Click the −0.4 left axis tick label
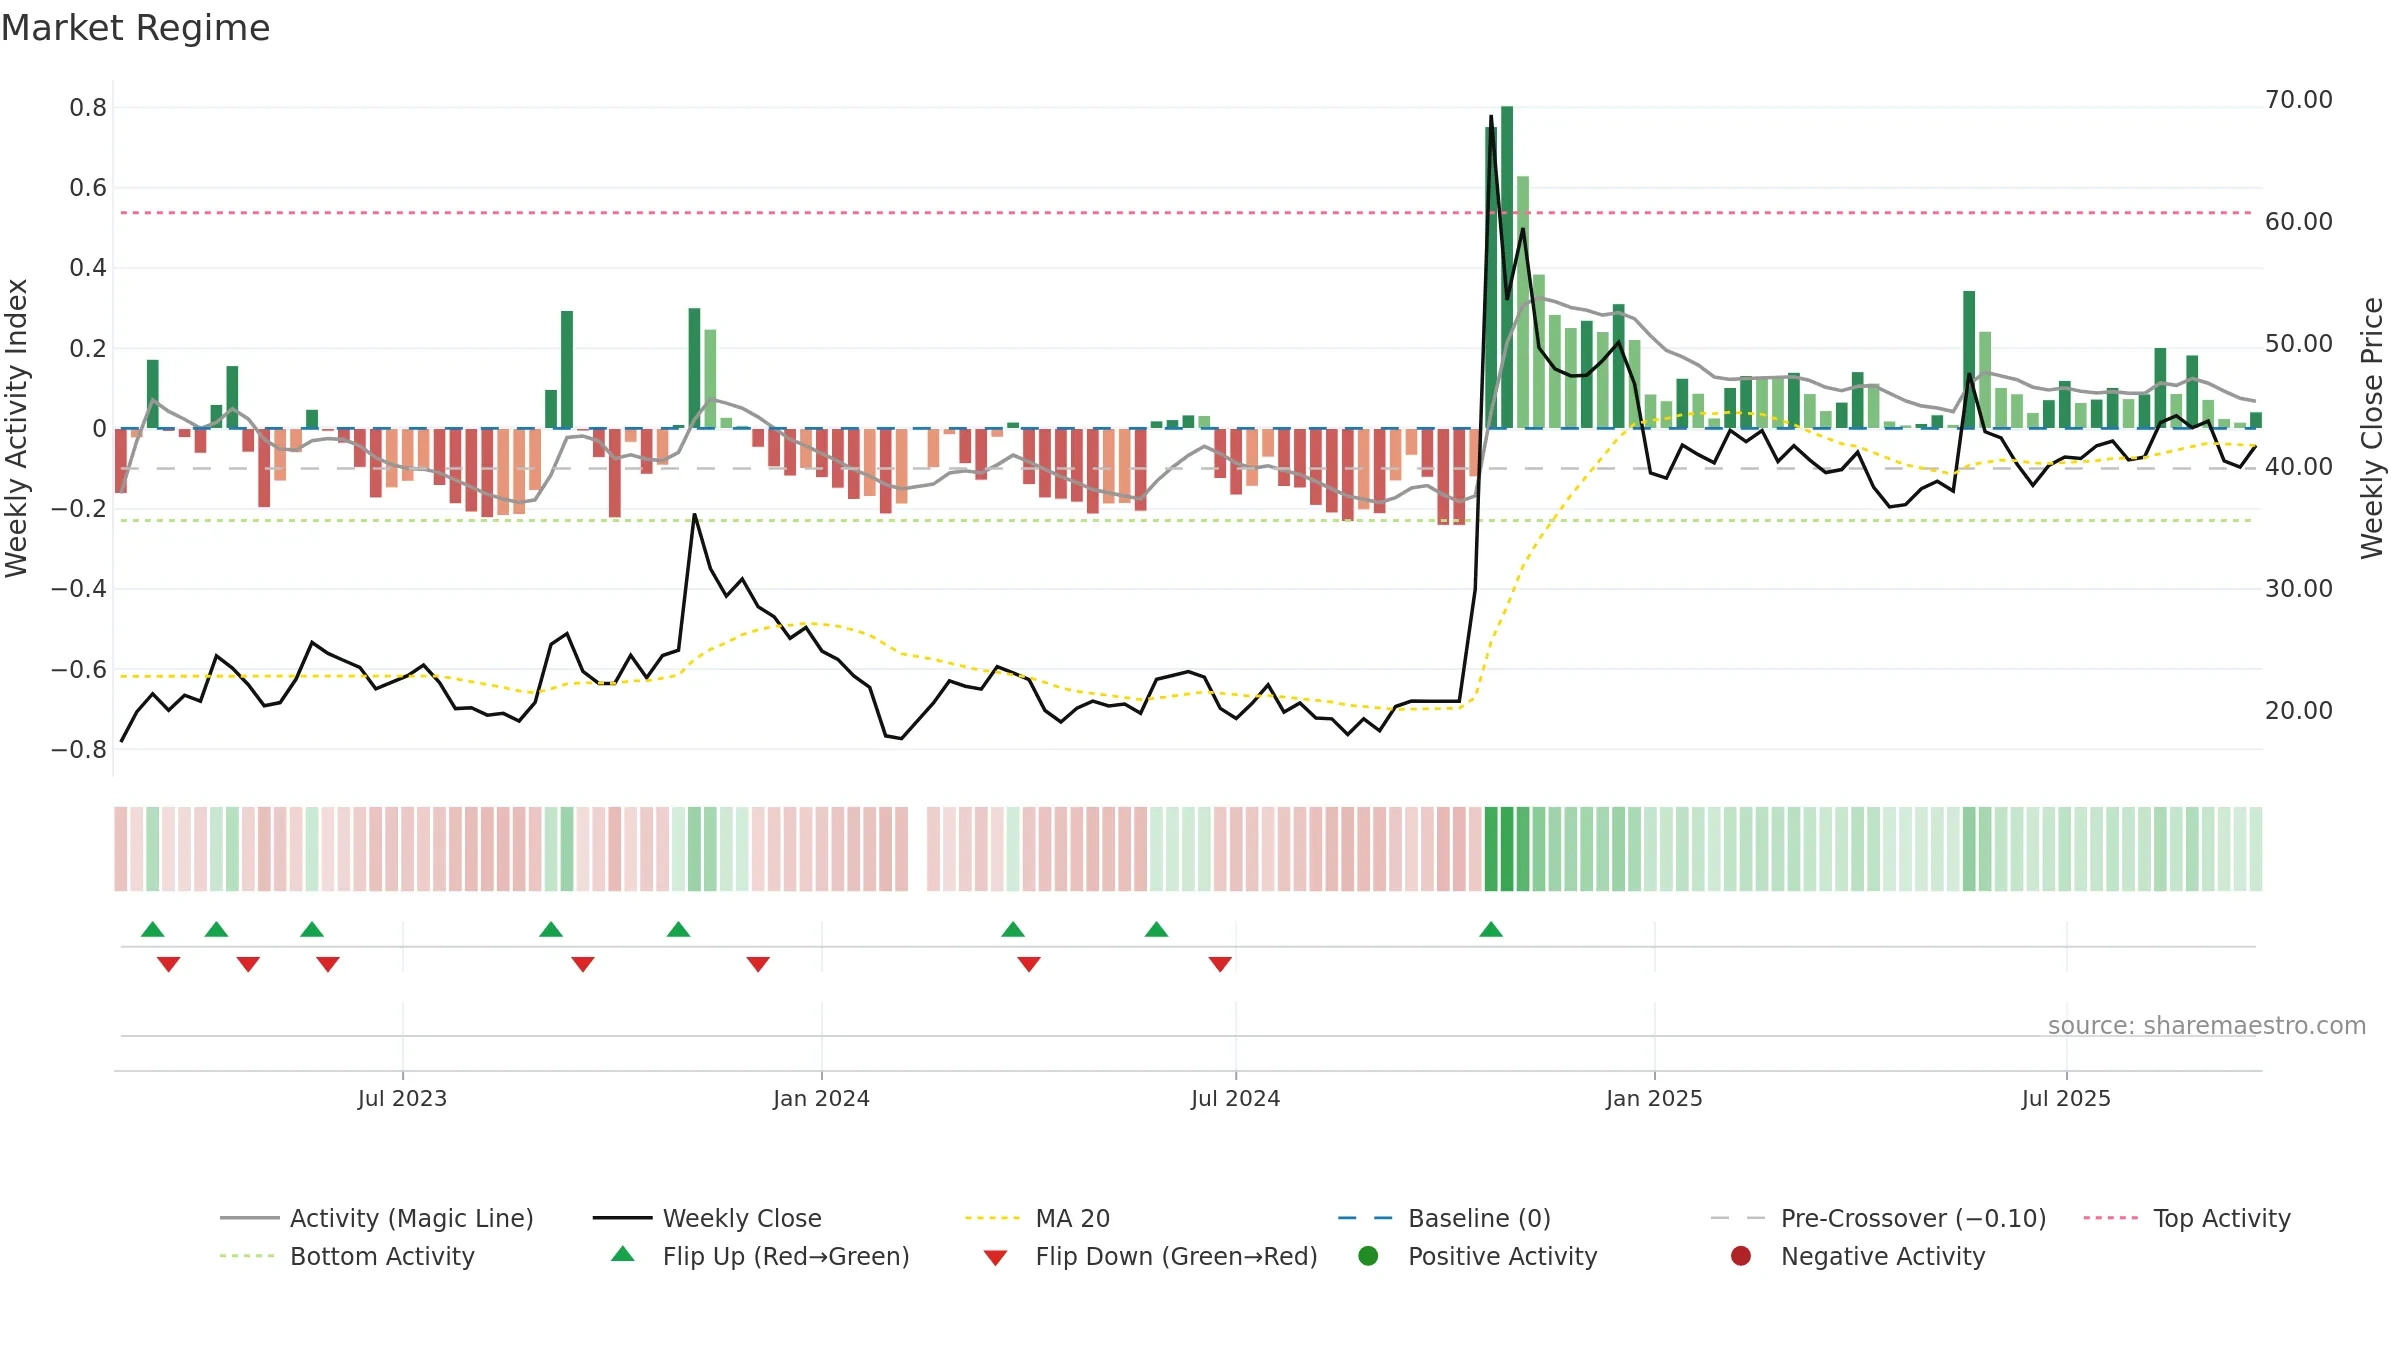Viewport: 2400px width, 1350px height. coord(79,588)
